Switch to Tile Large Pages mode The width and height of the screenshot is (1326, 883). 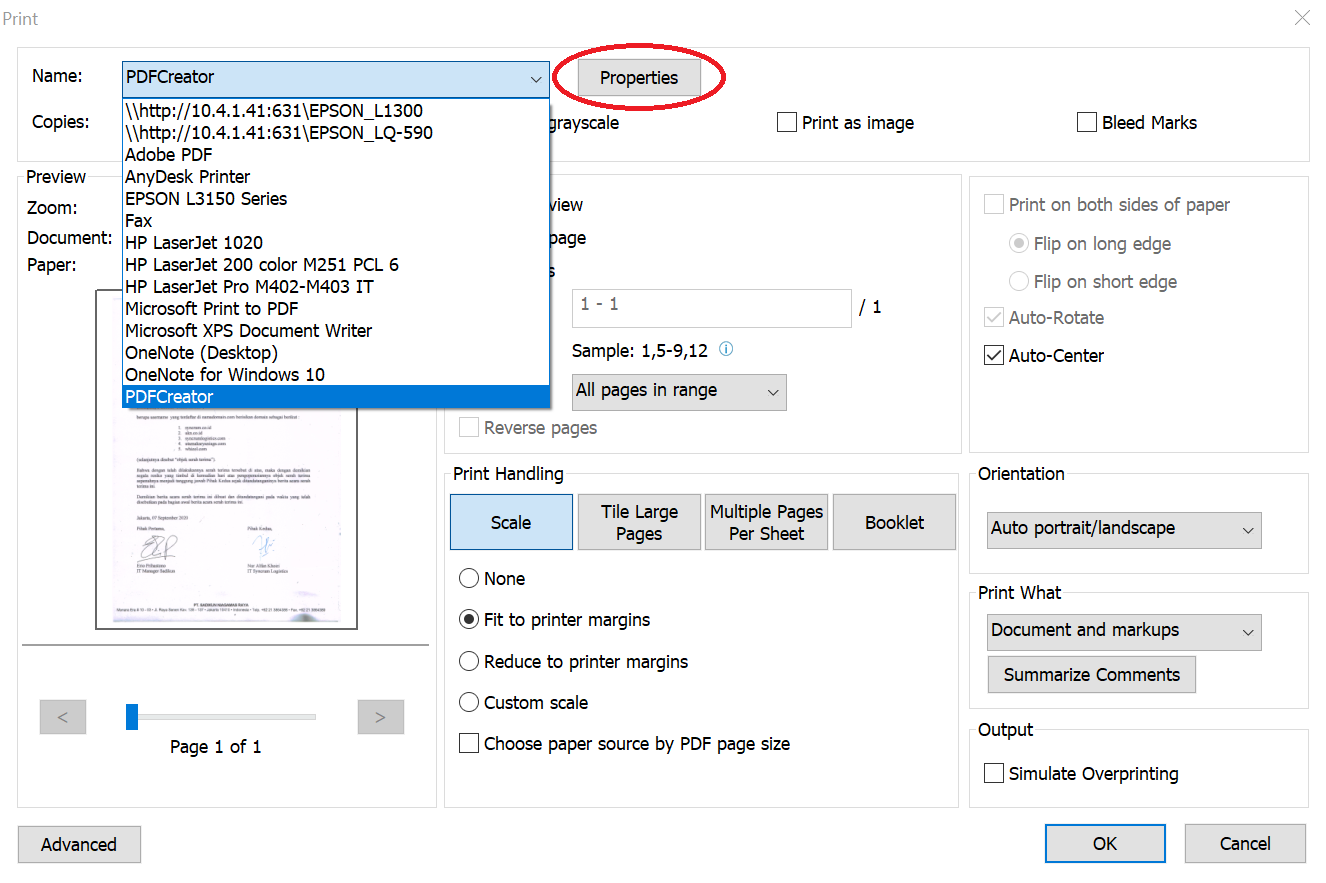click(x=639, y=522)
